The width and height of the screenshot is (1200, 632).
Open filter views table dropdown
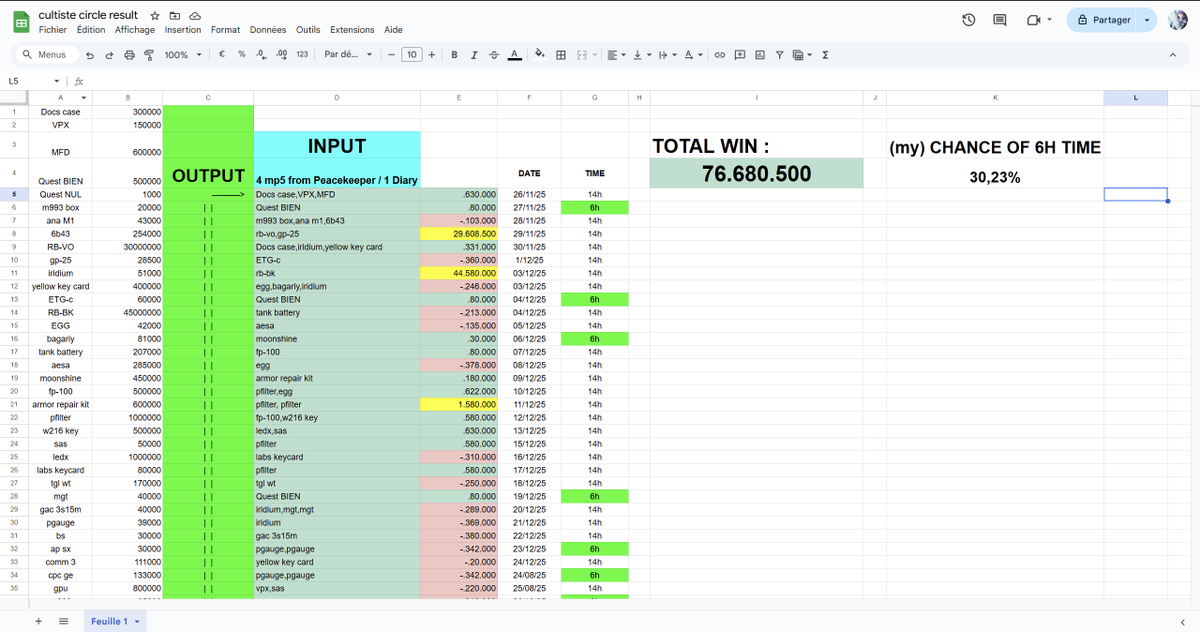coord(802,55)
